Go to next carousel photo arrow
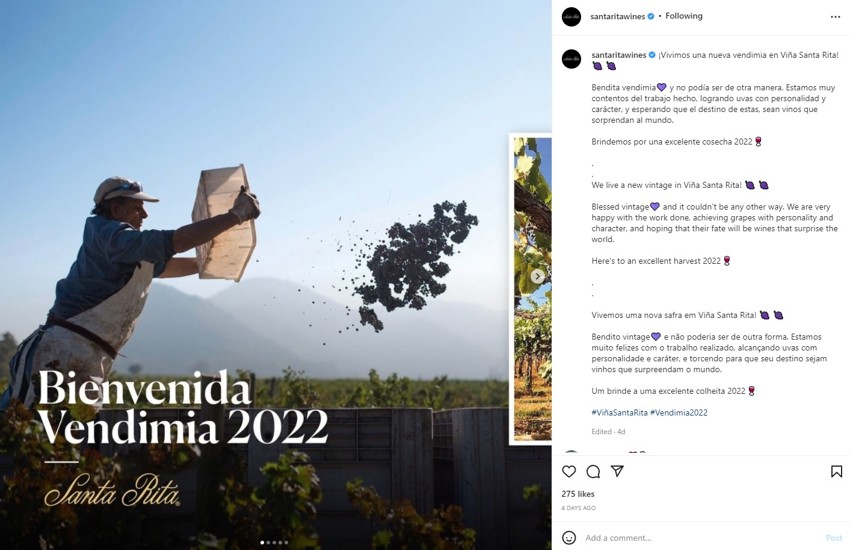The image size is (850, 550). [538, 276]
